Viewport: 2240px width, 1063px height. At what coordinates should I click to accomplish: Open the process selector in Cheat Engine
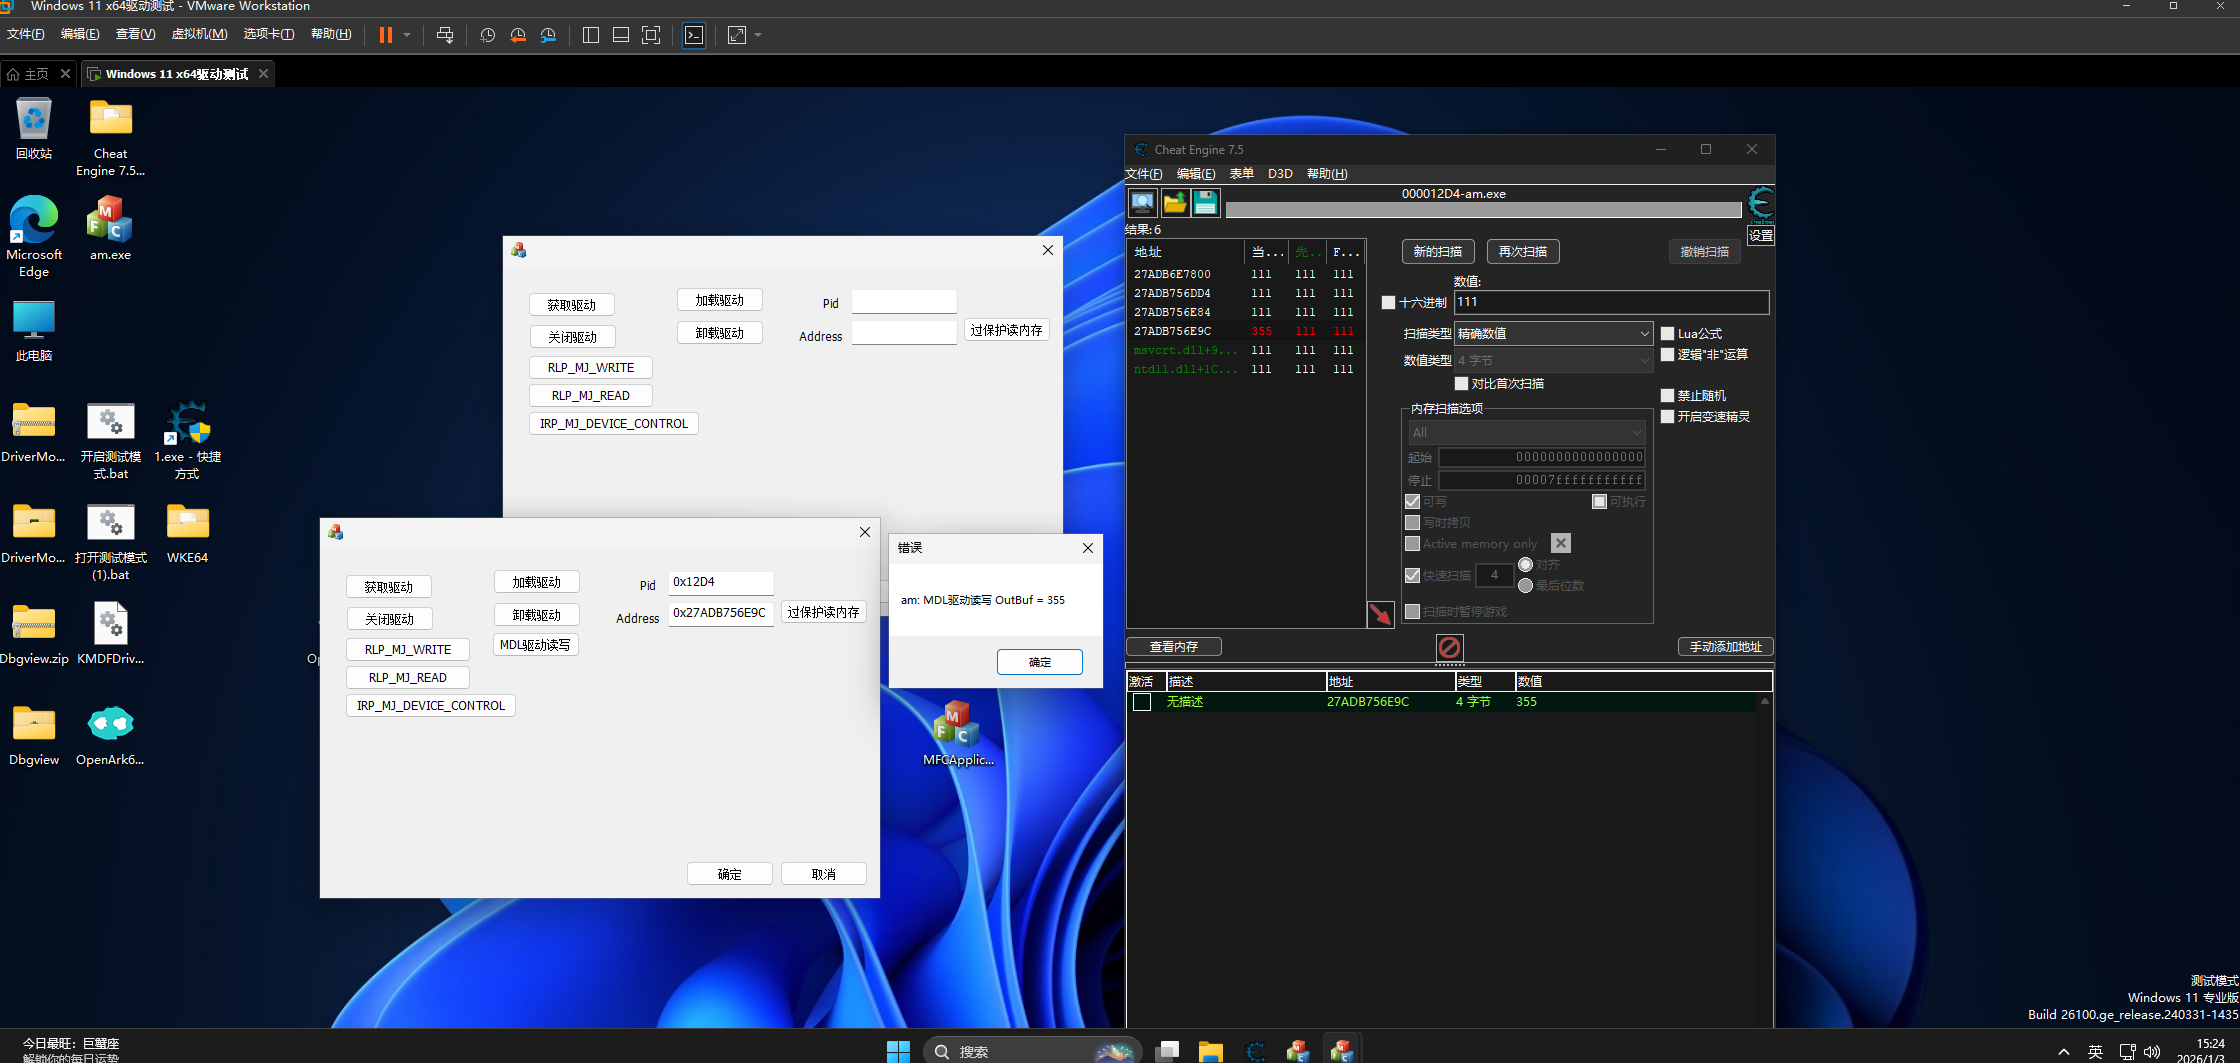coord(1143,203)
